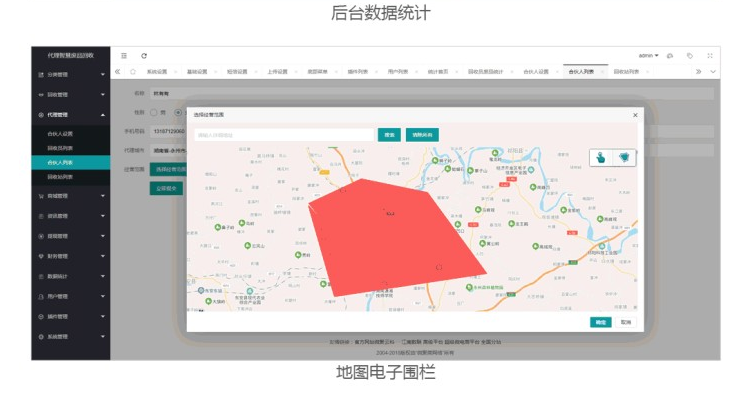Click the refresh icon in top toolbar

[x=144, y=56]
